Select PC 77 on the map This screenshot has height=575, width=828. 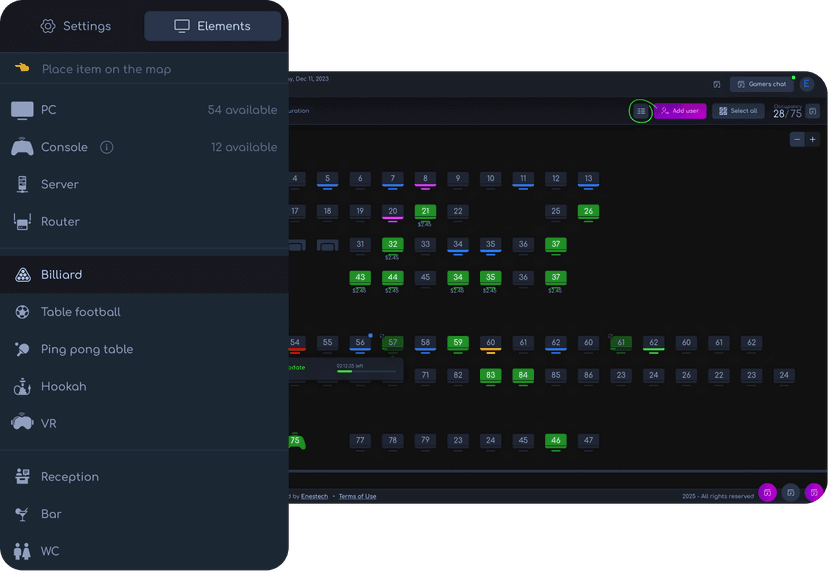(360, 441)
